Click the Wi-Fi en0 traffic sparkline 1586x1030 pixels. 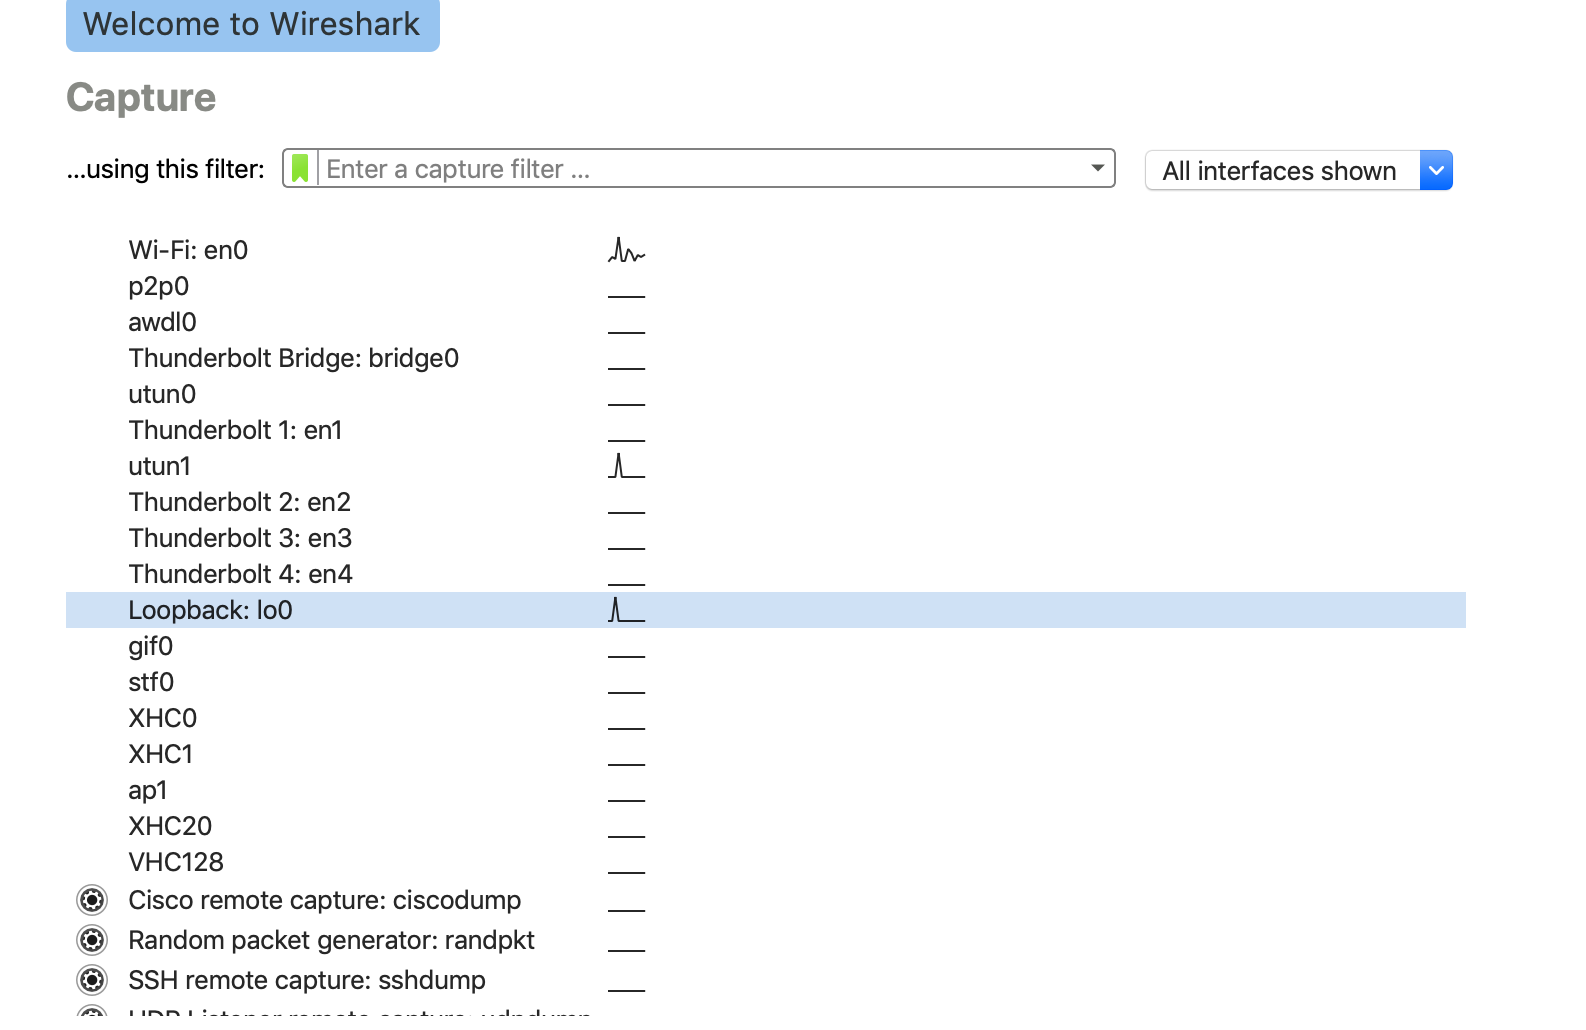click(626, 252)
